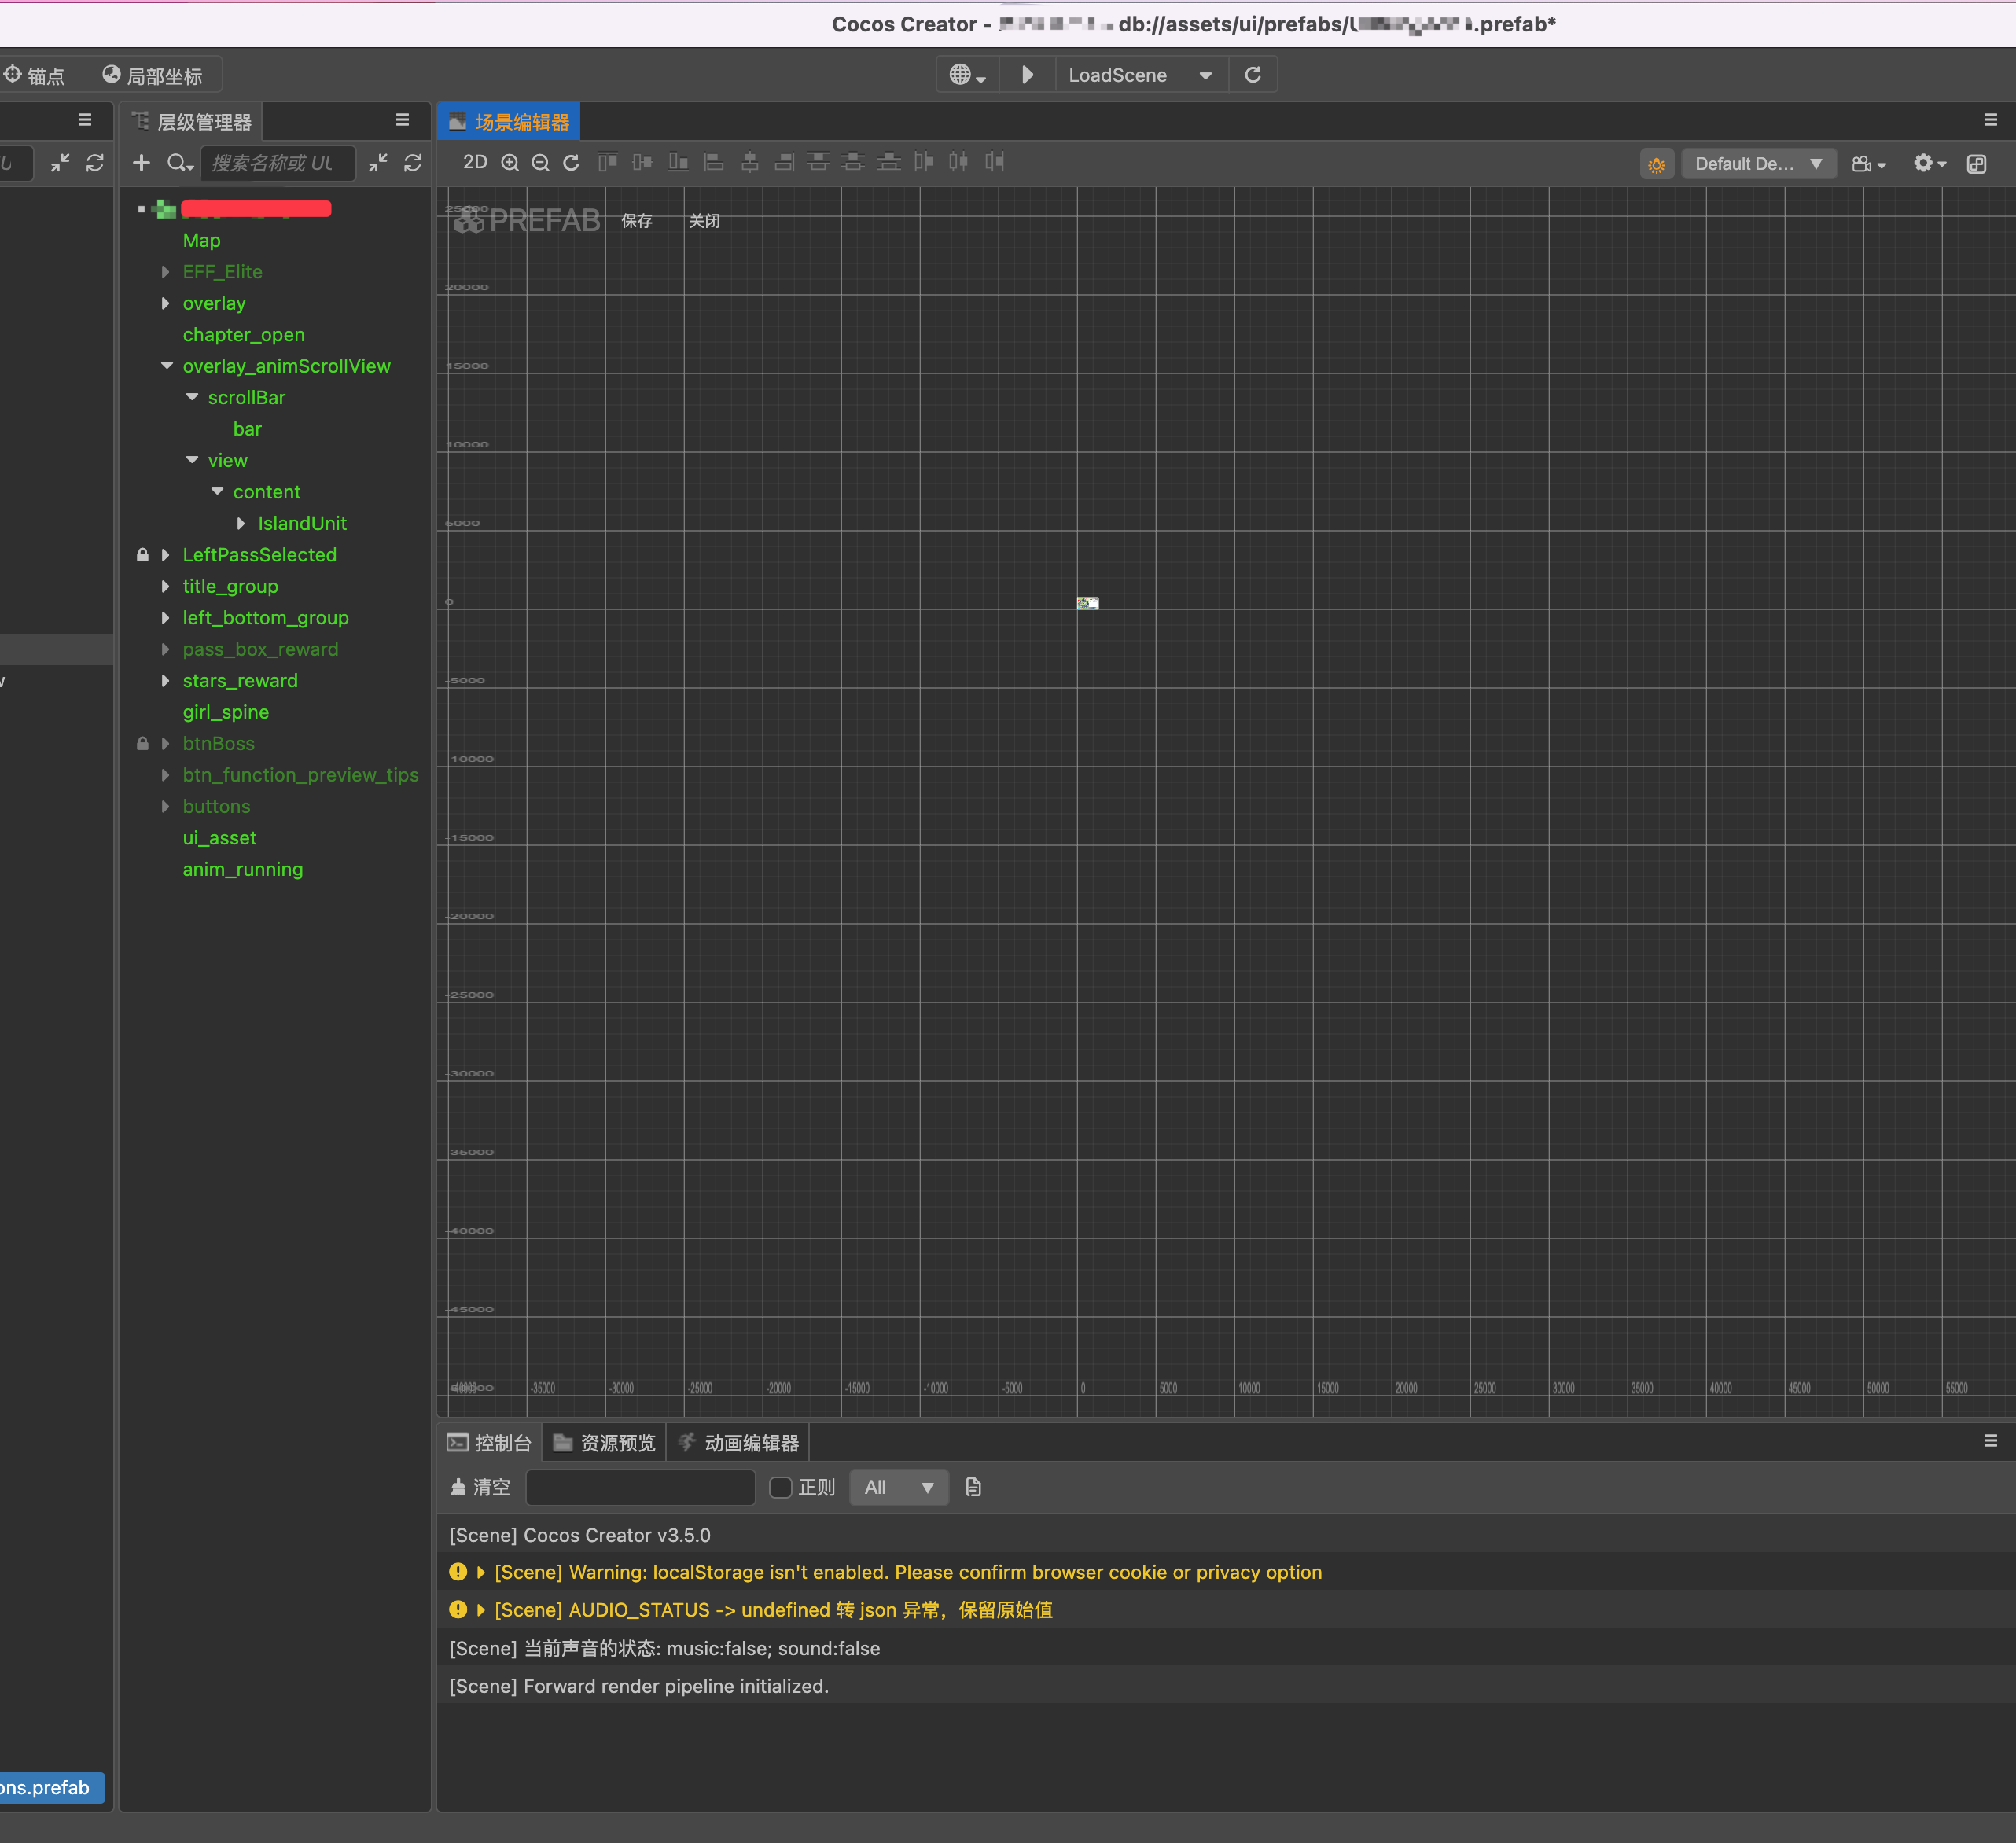Viewport: 2016px width, 1843px height.
Task: Toggle the 2D view mode
Action: pos(475,162)
